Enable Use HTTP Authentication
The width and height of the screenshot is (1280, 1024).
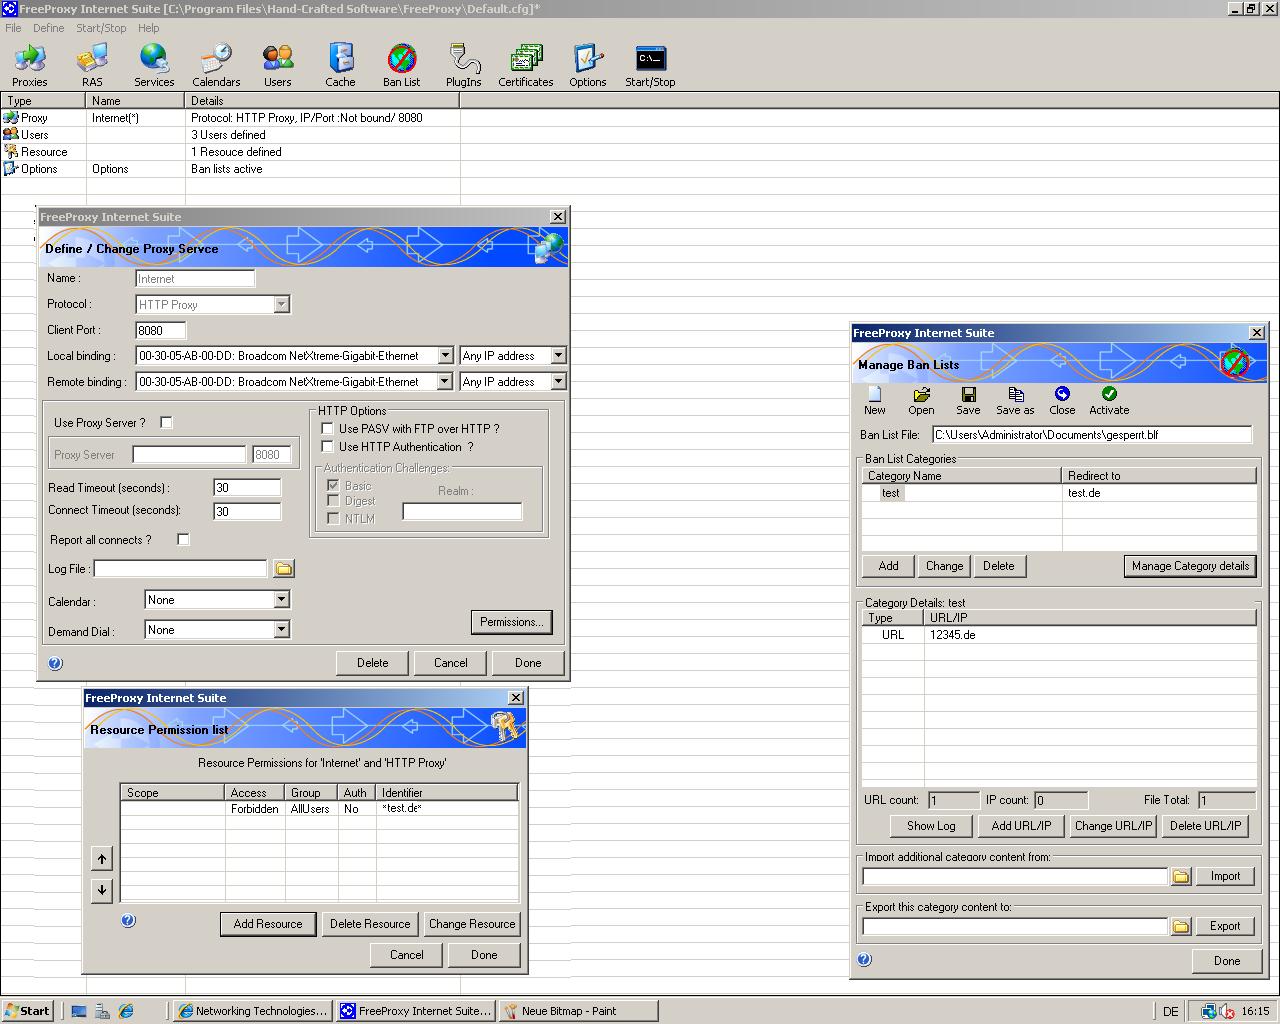pyautogui.click(x=327, y=447)
